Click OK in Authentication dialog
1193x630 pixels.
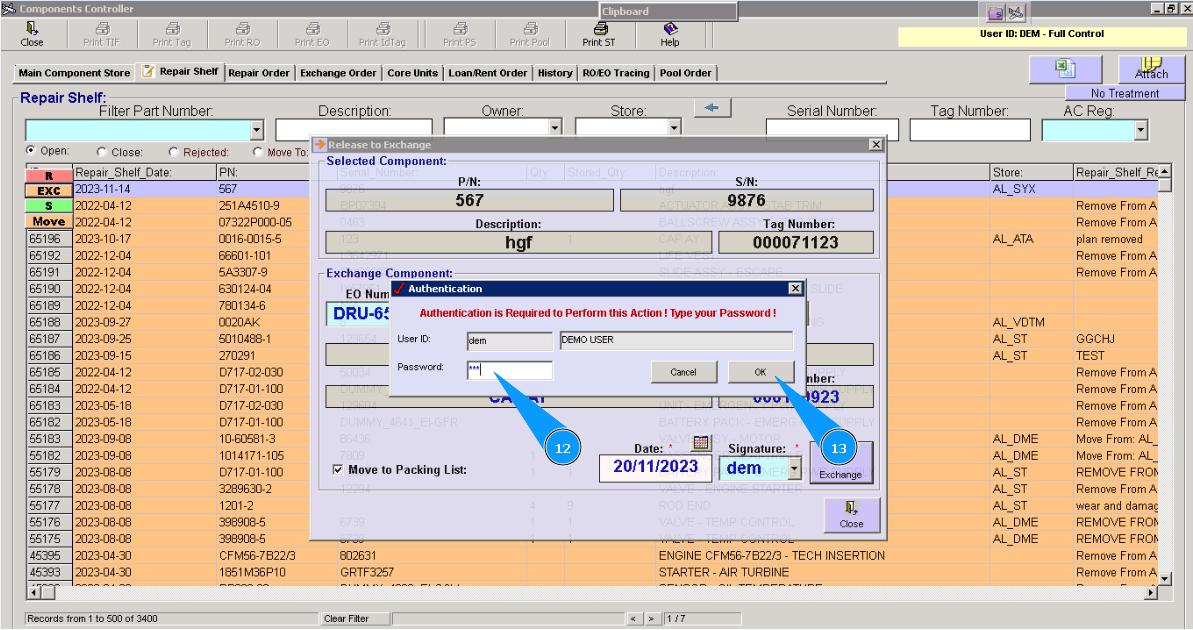point(760,372)
